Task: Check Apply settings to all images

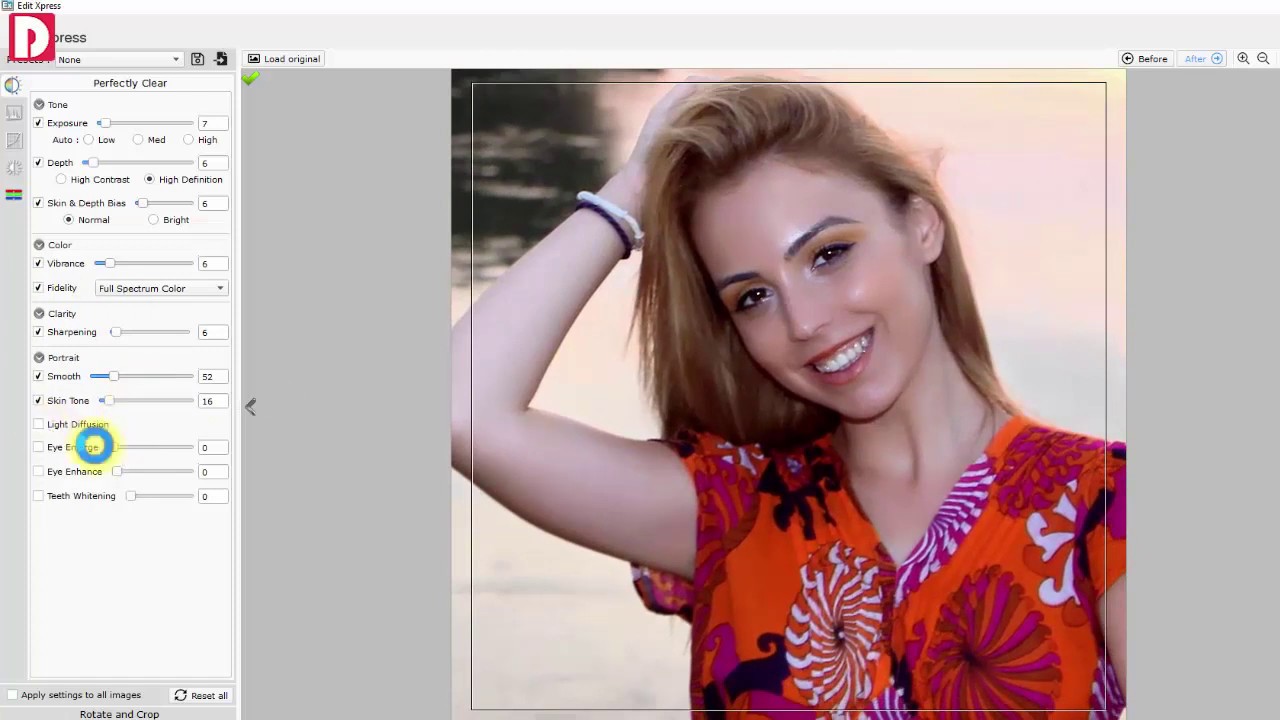Action: click(x=12, y=695)
